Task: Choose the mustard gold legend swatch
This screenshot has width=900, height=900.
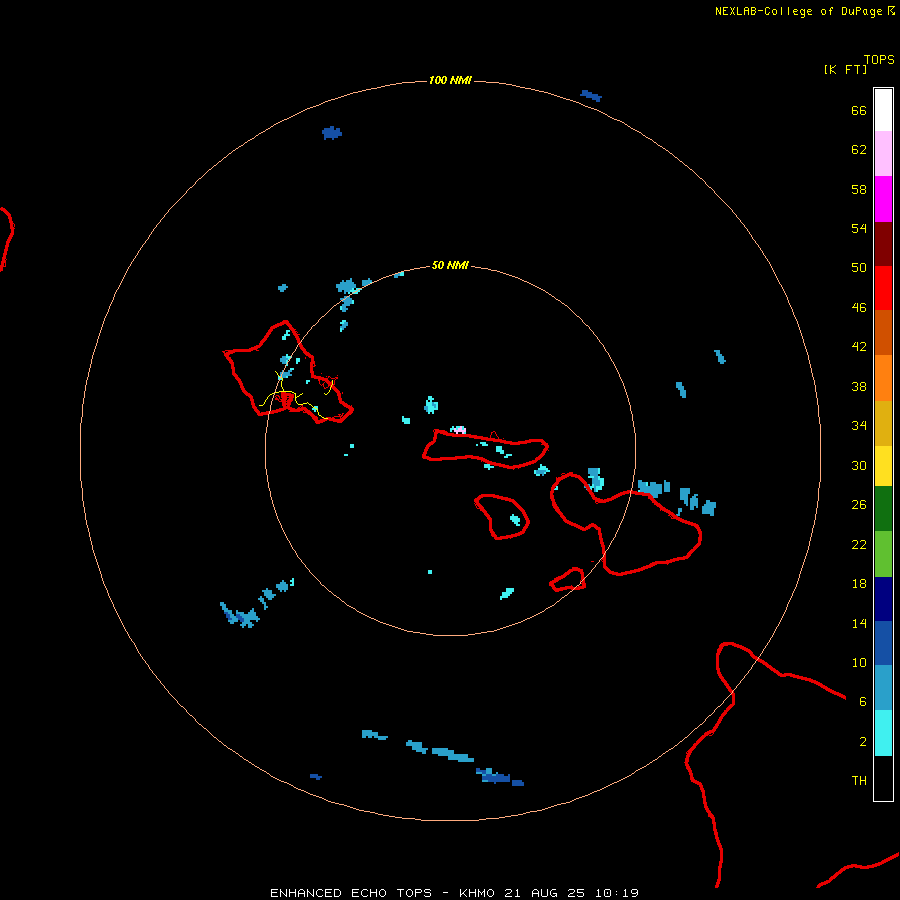Action: (x=883, y=424)
